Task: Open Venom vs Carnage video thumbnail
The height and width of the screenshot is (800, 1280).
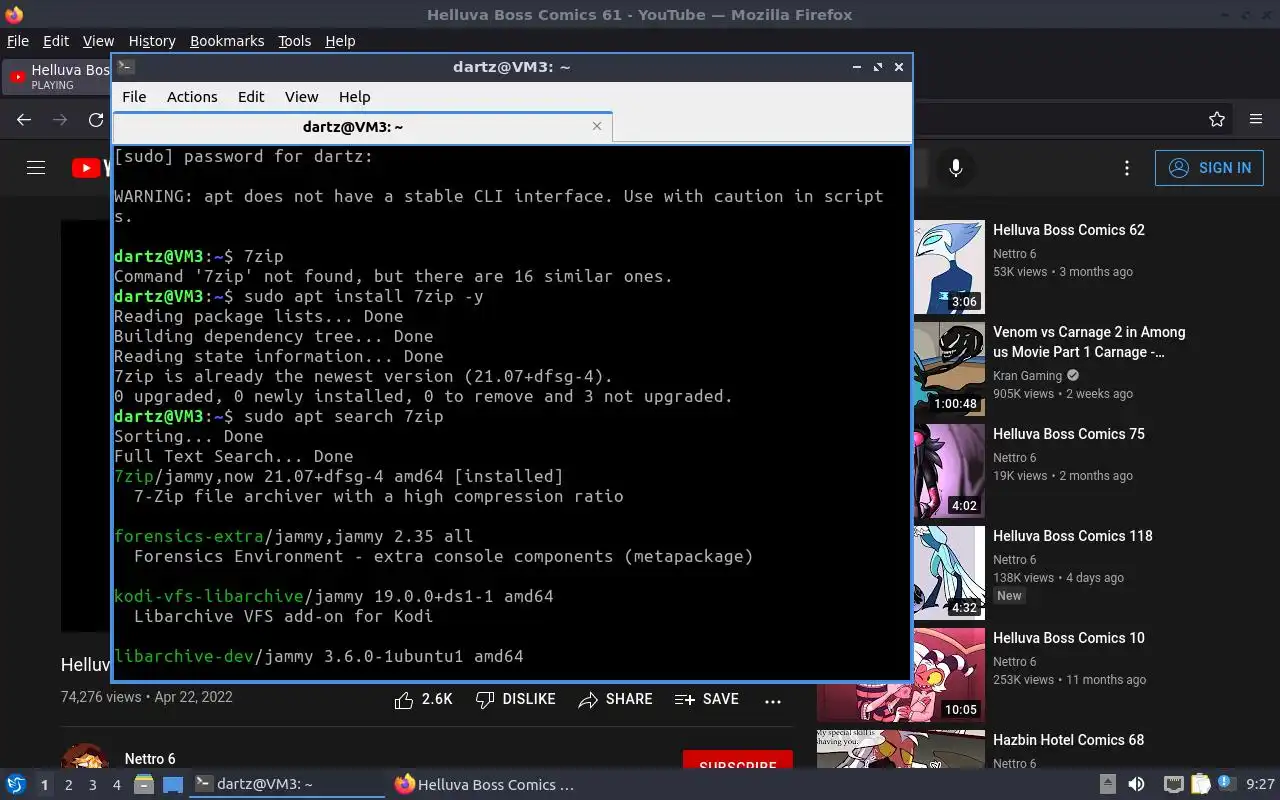Action: point(949,369)
